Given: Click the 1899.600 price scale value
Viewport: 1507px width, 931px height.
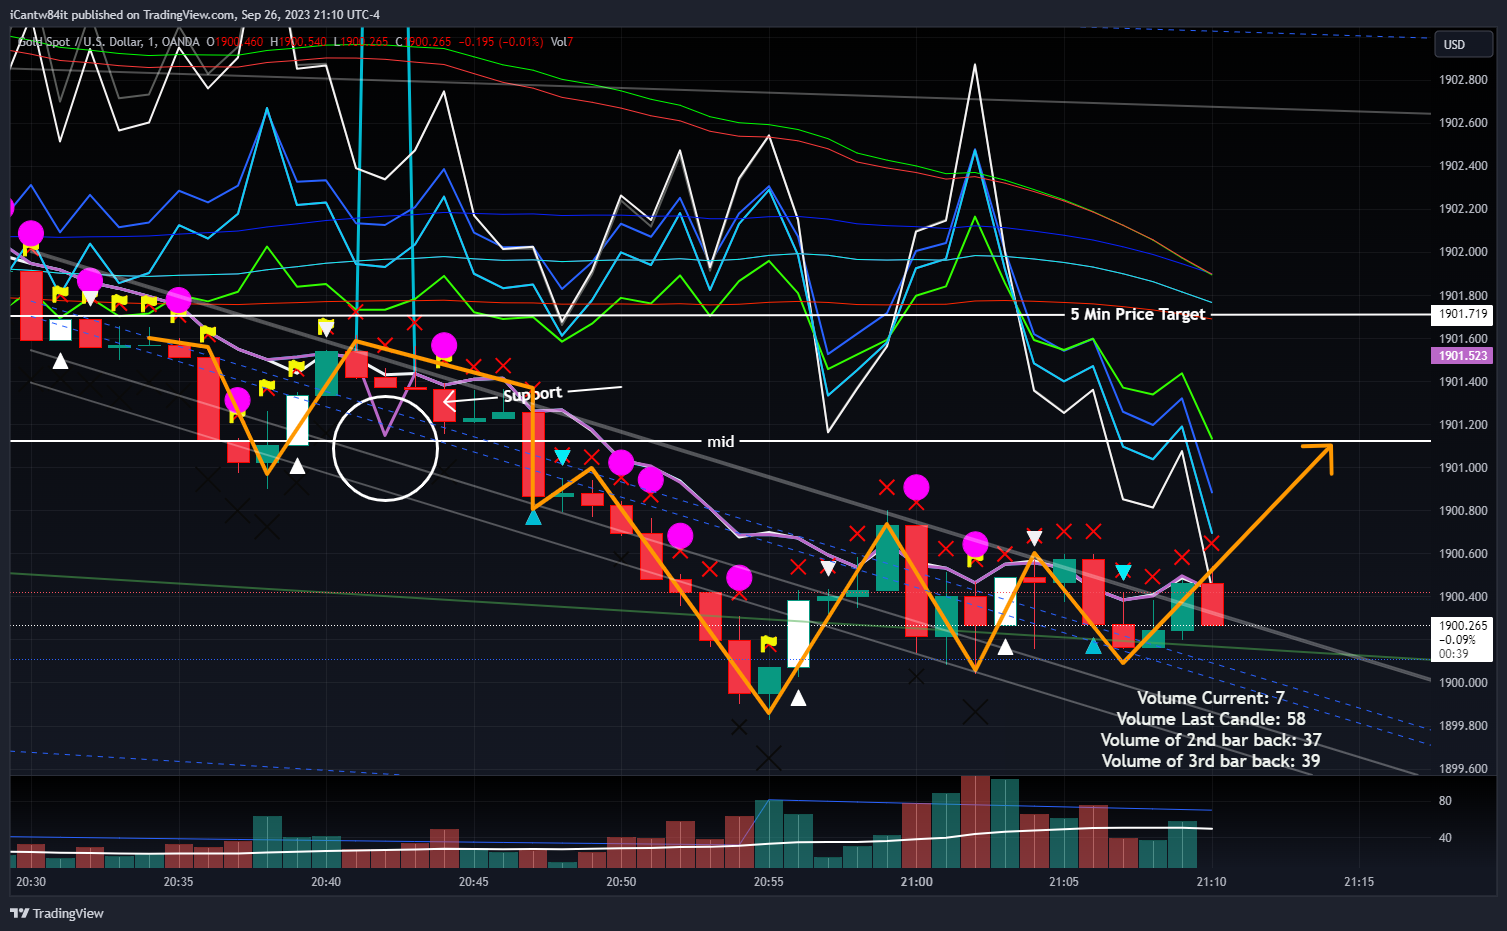Looking at the screenshot, I should click(x=1463, y=769).
